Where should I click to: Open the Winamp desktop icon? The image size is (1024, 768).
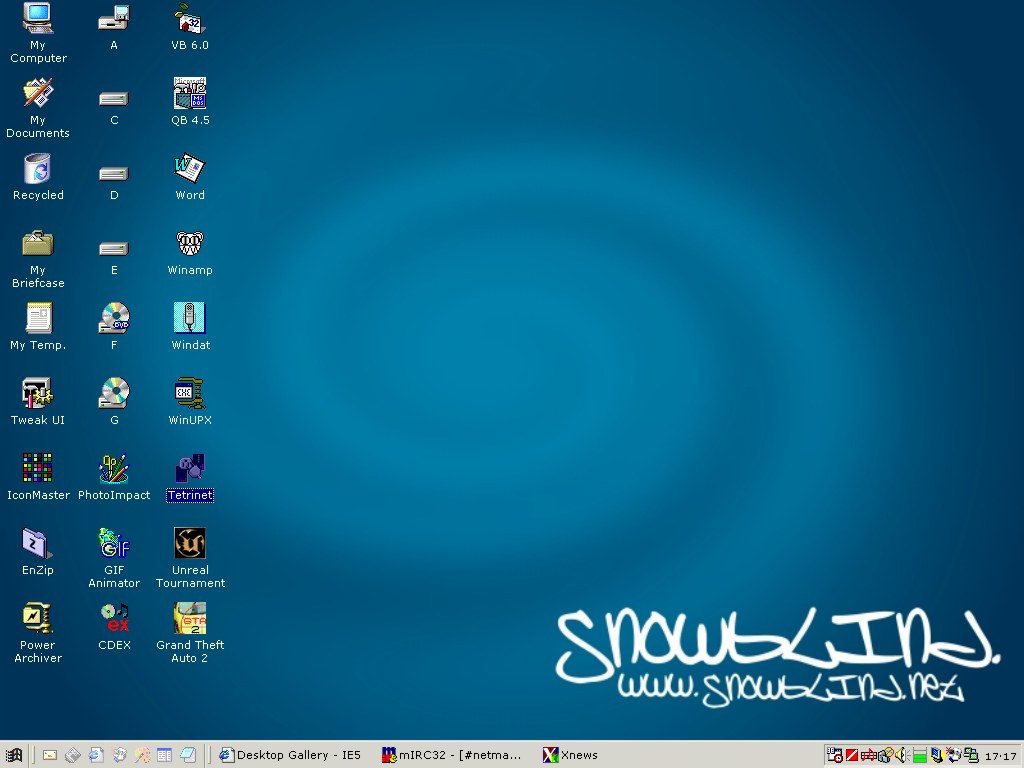190,244
